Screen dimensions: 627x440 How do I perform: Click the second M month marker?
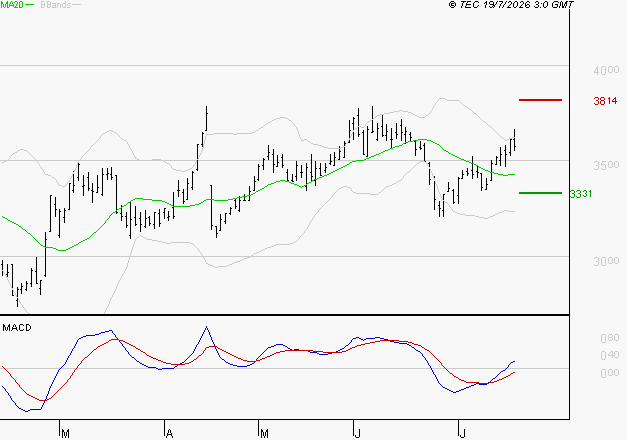(264, 433)
